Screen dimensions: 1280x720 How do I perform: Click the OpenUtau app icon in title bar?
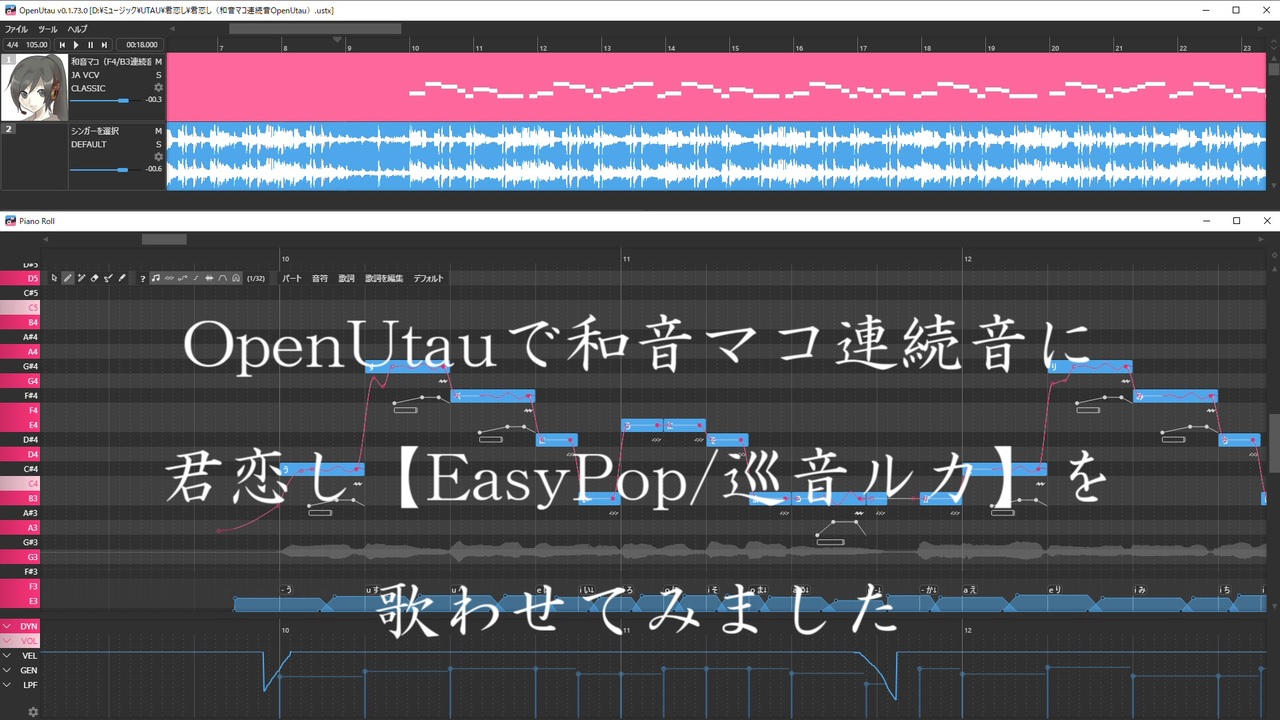click(10, 10)
